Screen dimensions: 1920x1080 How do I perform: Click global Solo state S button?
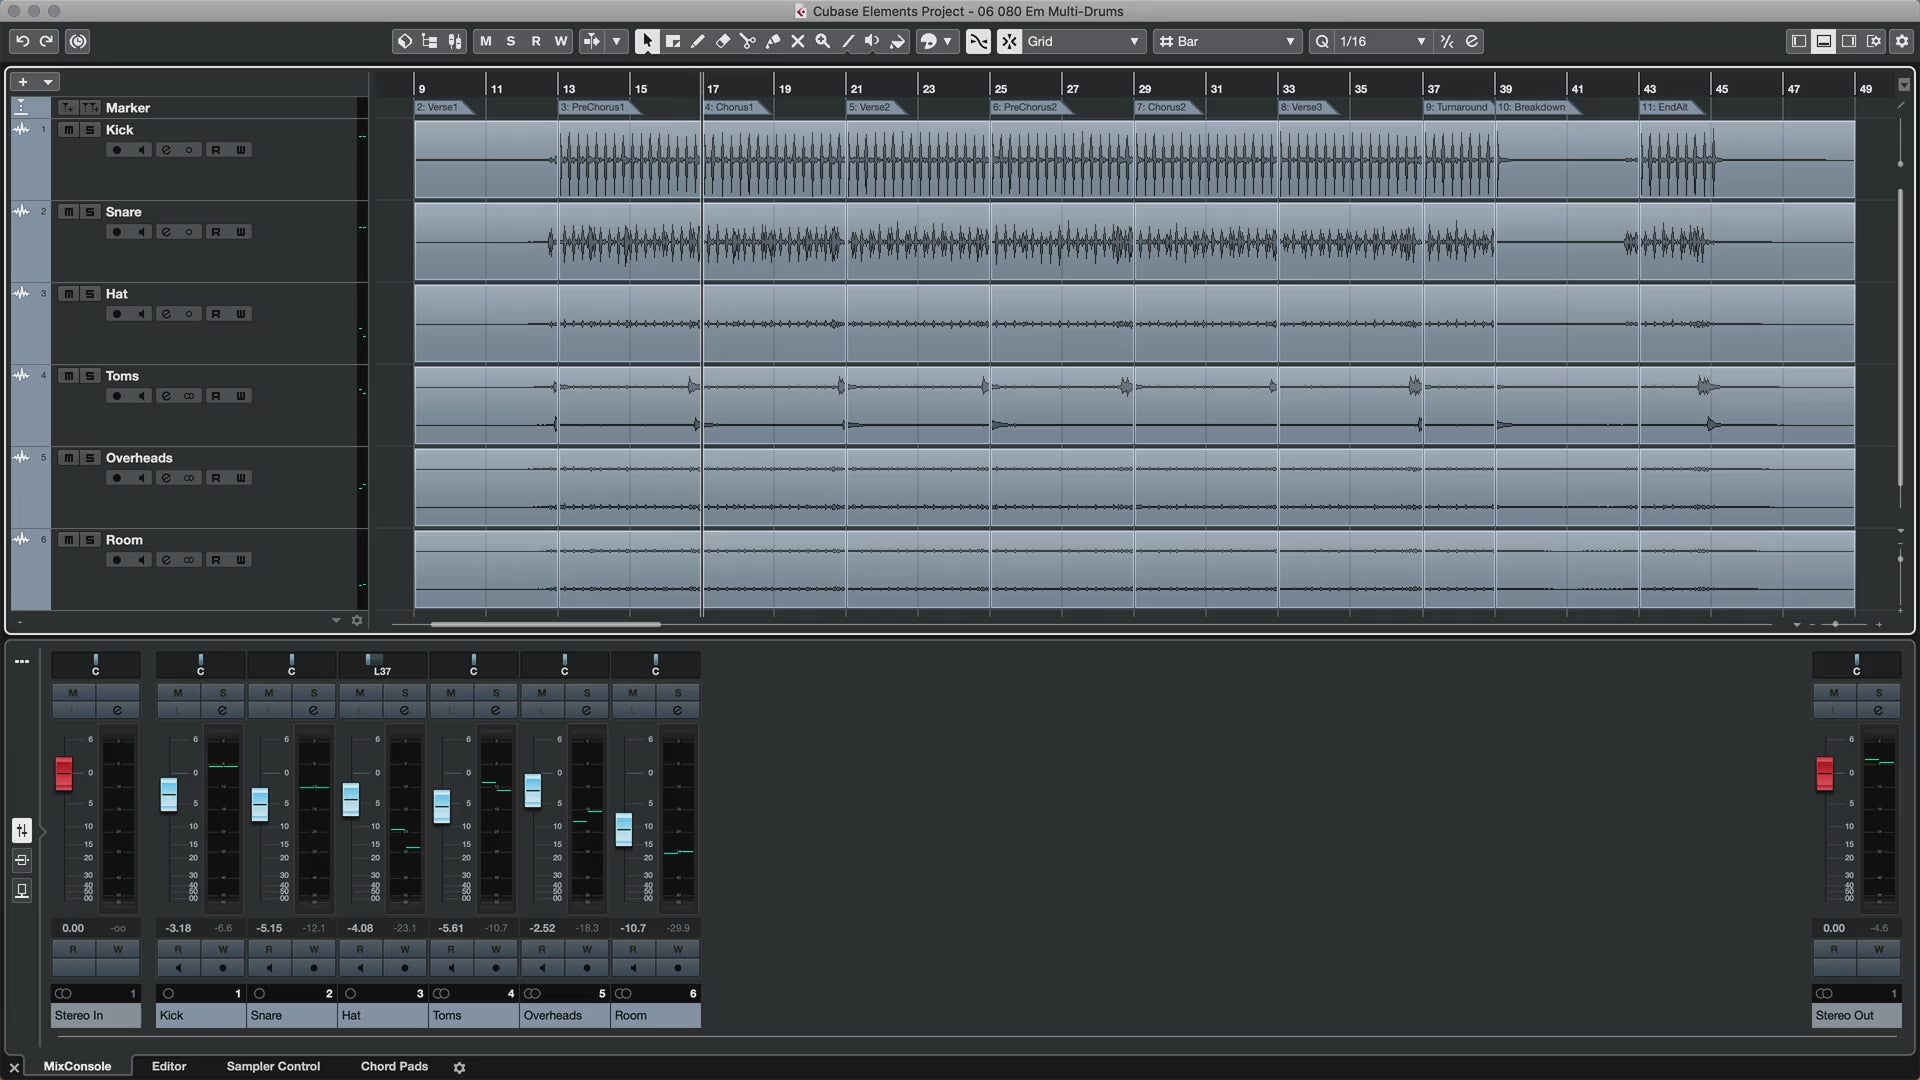(511, 41)
